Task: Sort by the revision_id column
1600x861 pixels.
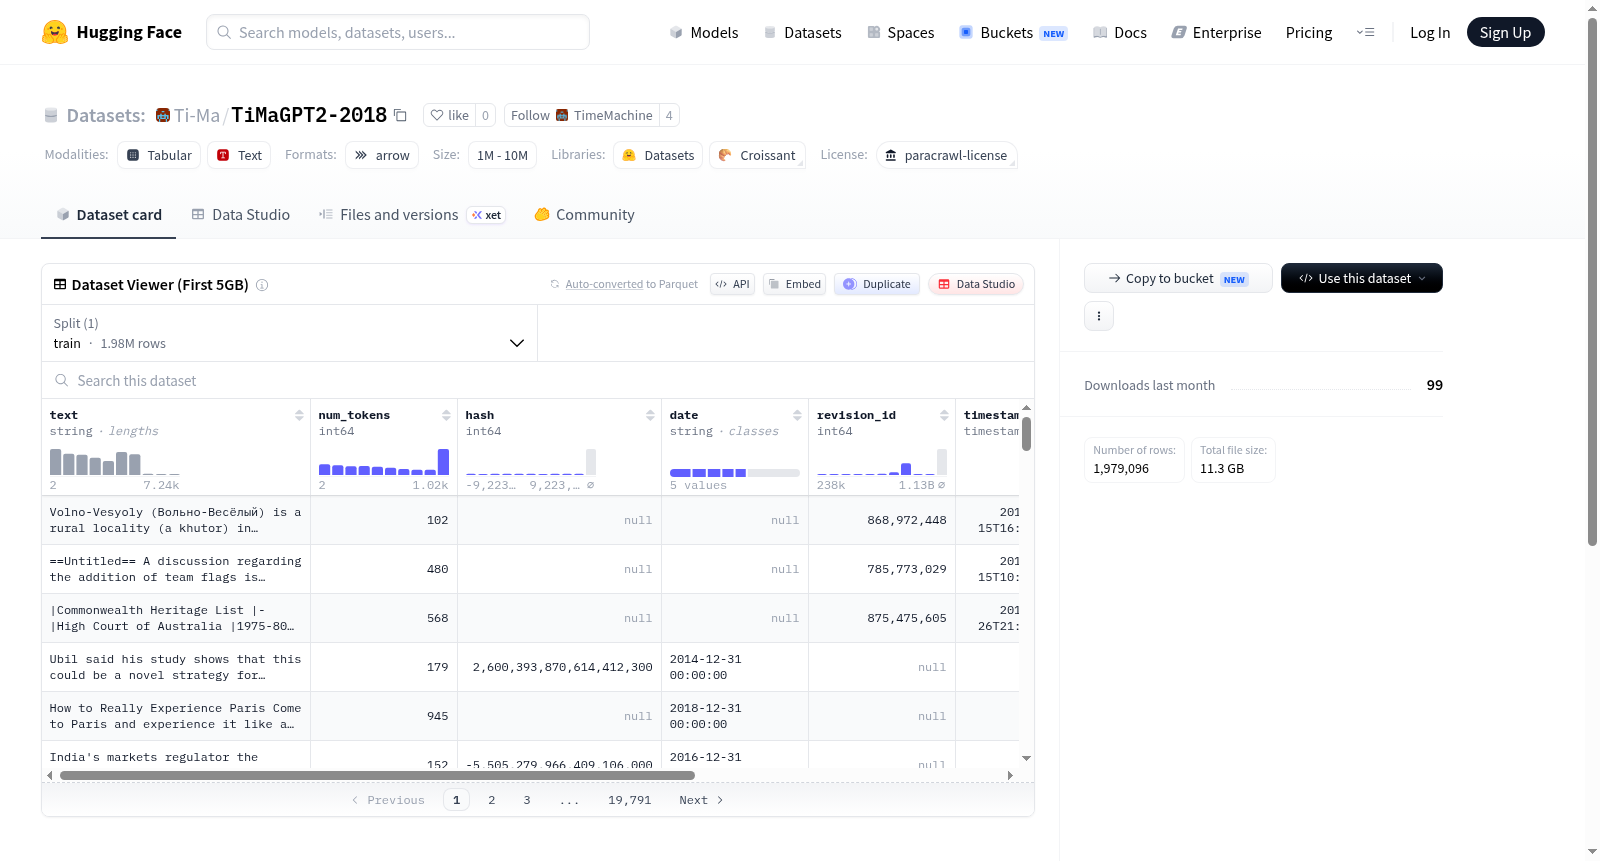Action: [x=944, y=415]
